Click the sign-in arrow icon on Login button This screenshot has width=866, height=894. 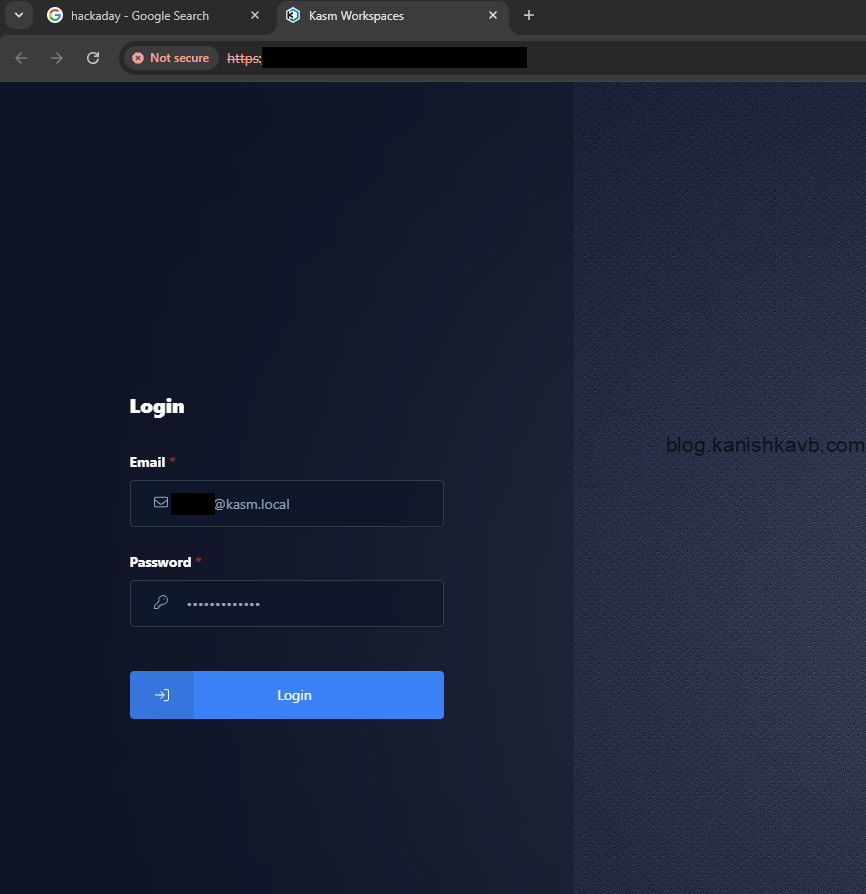[162, 695]
